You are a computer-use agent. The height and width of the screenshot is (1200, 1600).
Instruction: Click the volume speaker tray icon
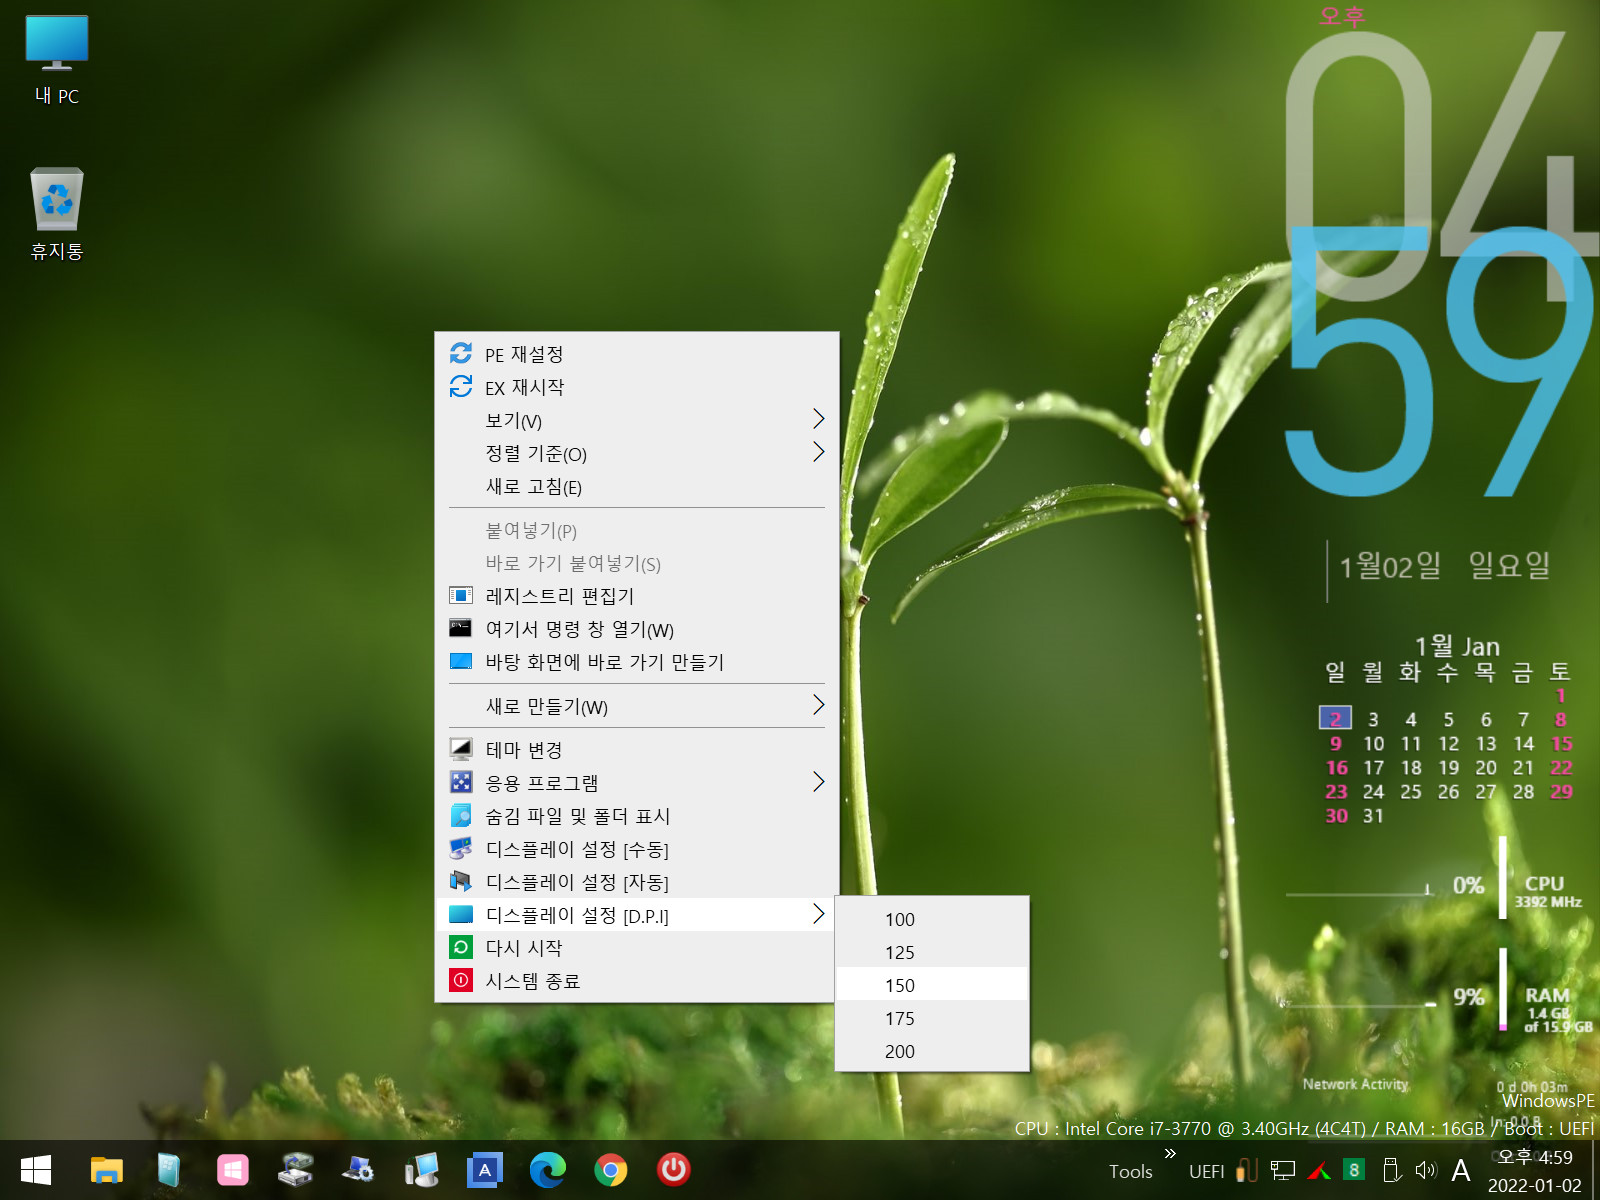[x=1426, y=1170]
